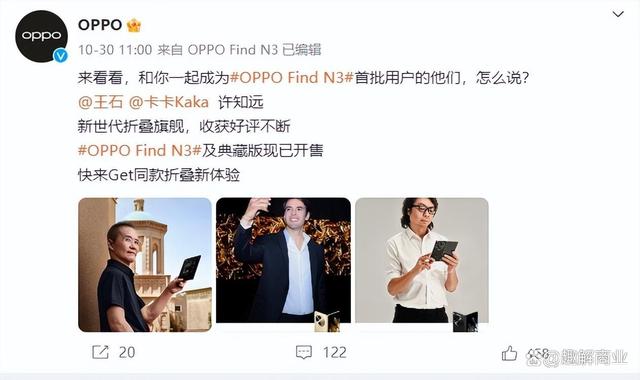Click the comment bubble icon
The width and height of the screenshot is (640, 380).
[304, 352]
